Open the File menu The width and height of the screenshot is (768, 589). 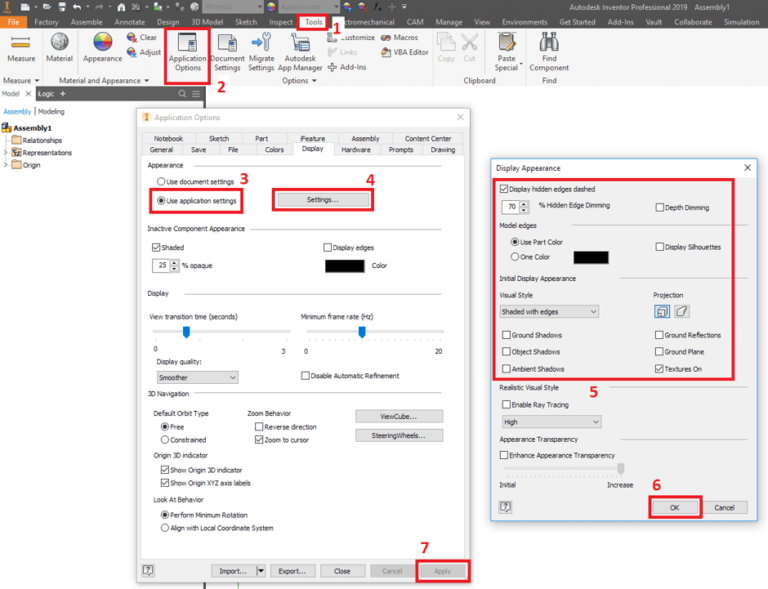[x=13, y=22]
